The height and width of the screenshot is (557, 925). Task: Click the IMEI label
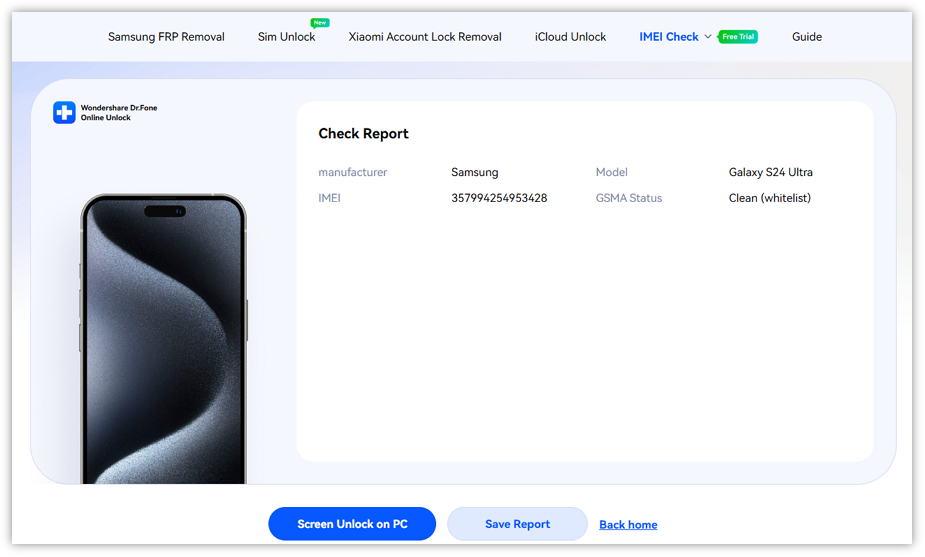[x=329, y=198]
